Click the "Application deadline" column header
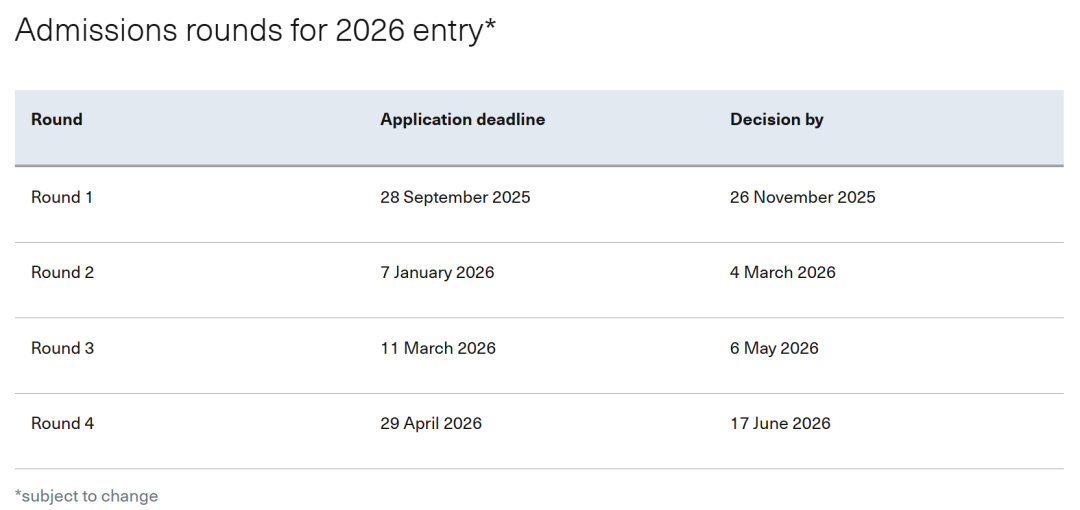 coord(462,120)
